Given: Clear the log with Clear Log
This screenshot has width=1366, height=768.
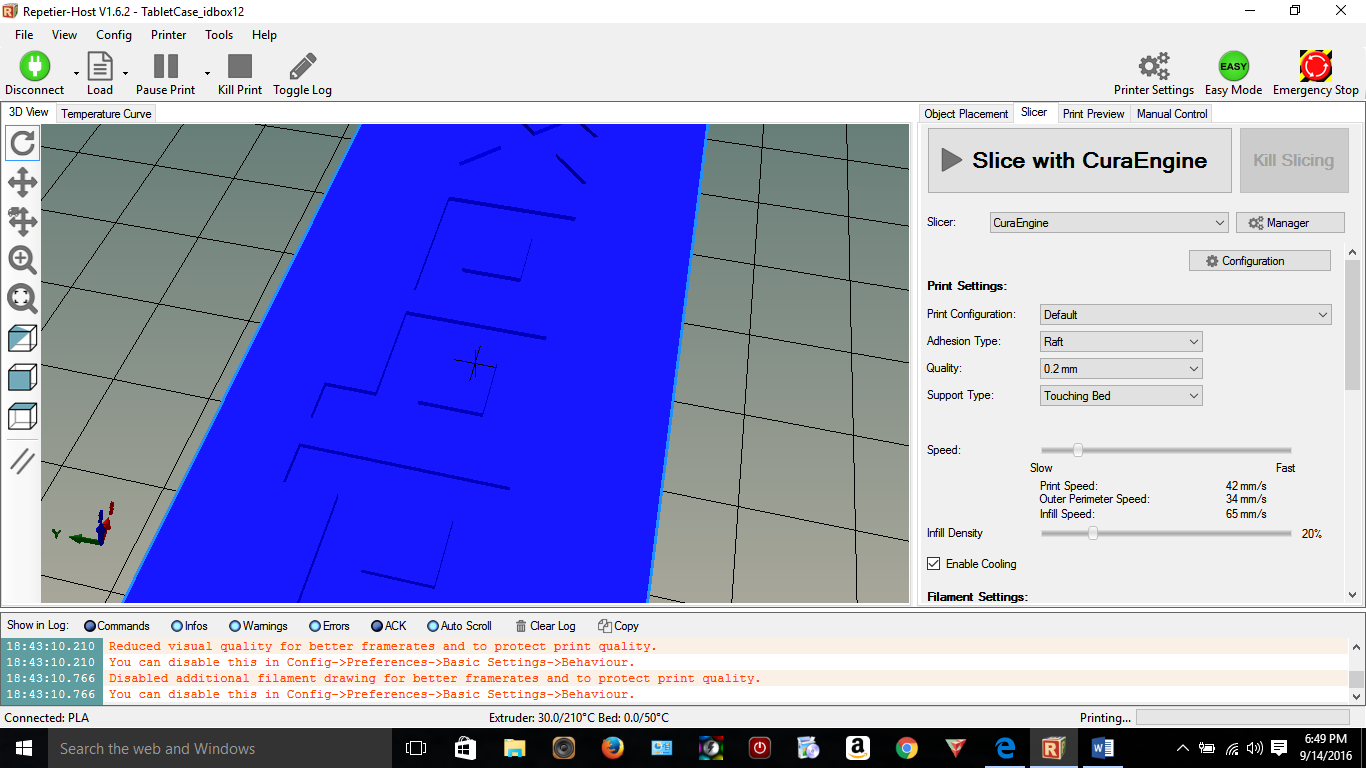Looking at the screenshot, I should pyautogui.click(x=546, y=626).
